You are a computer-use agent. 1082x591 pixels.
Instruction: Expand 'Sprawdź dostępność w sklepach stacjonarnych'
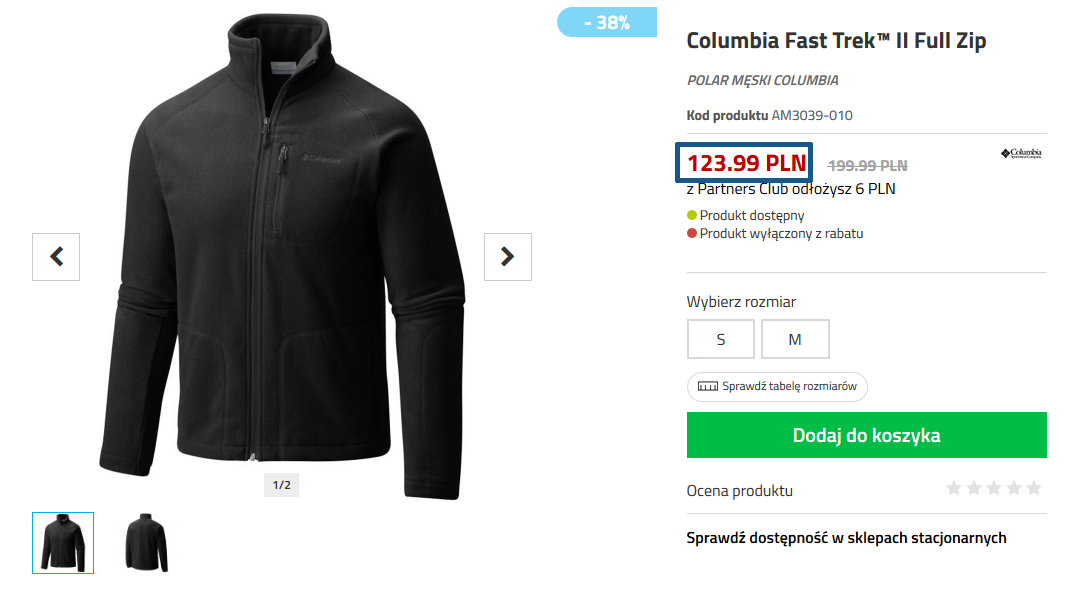tap(846, 538)
